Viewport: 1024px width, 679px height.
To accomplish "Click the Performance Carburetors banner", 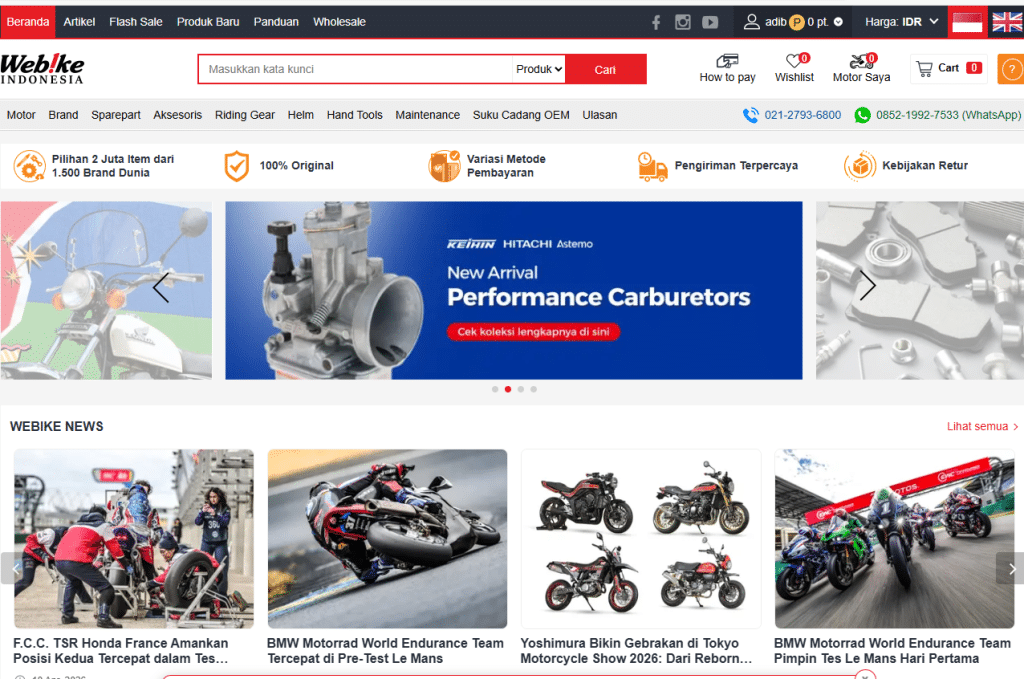I will point(514,291).
